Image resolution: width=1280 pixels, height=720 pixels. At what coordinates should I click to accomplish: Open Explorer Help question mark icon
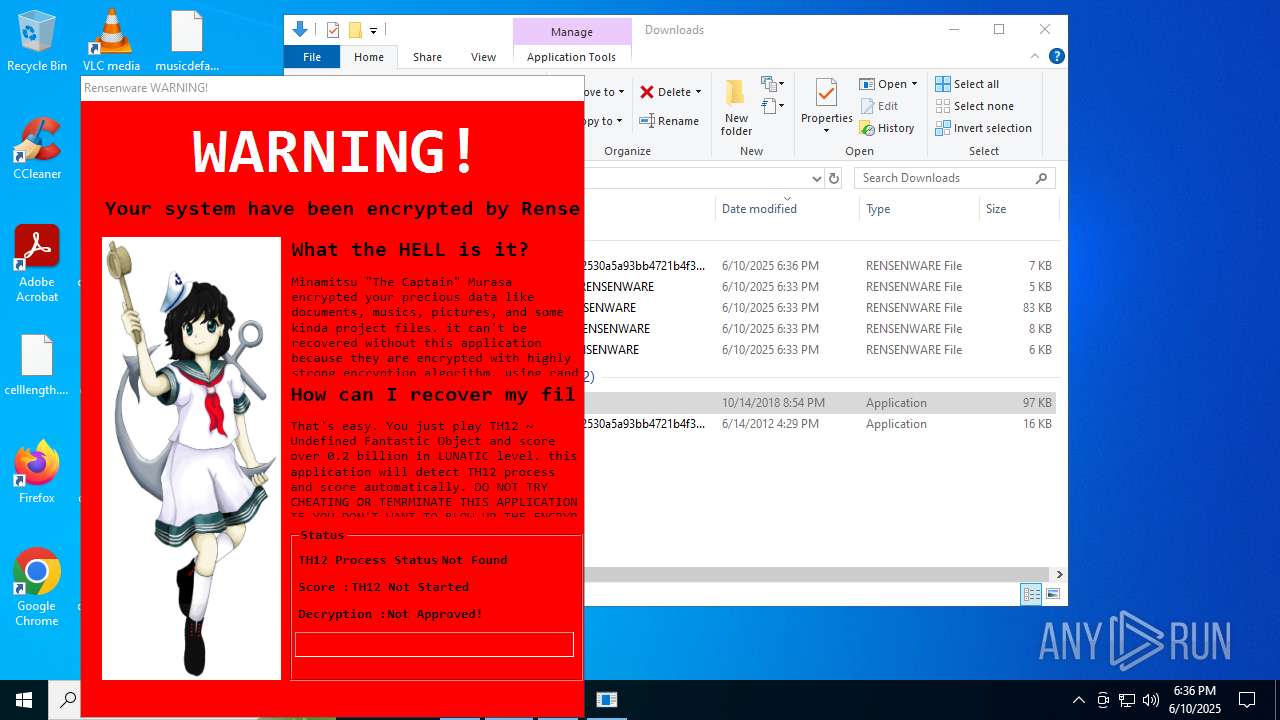tap(1056, 57)
